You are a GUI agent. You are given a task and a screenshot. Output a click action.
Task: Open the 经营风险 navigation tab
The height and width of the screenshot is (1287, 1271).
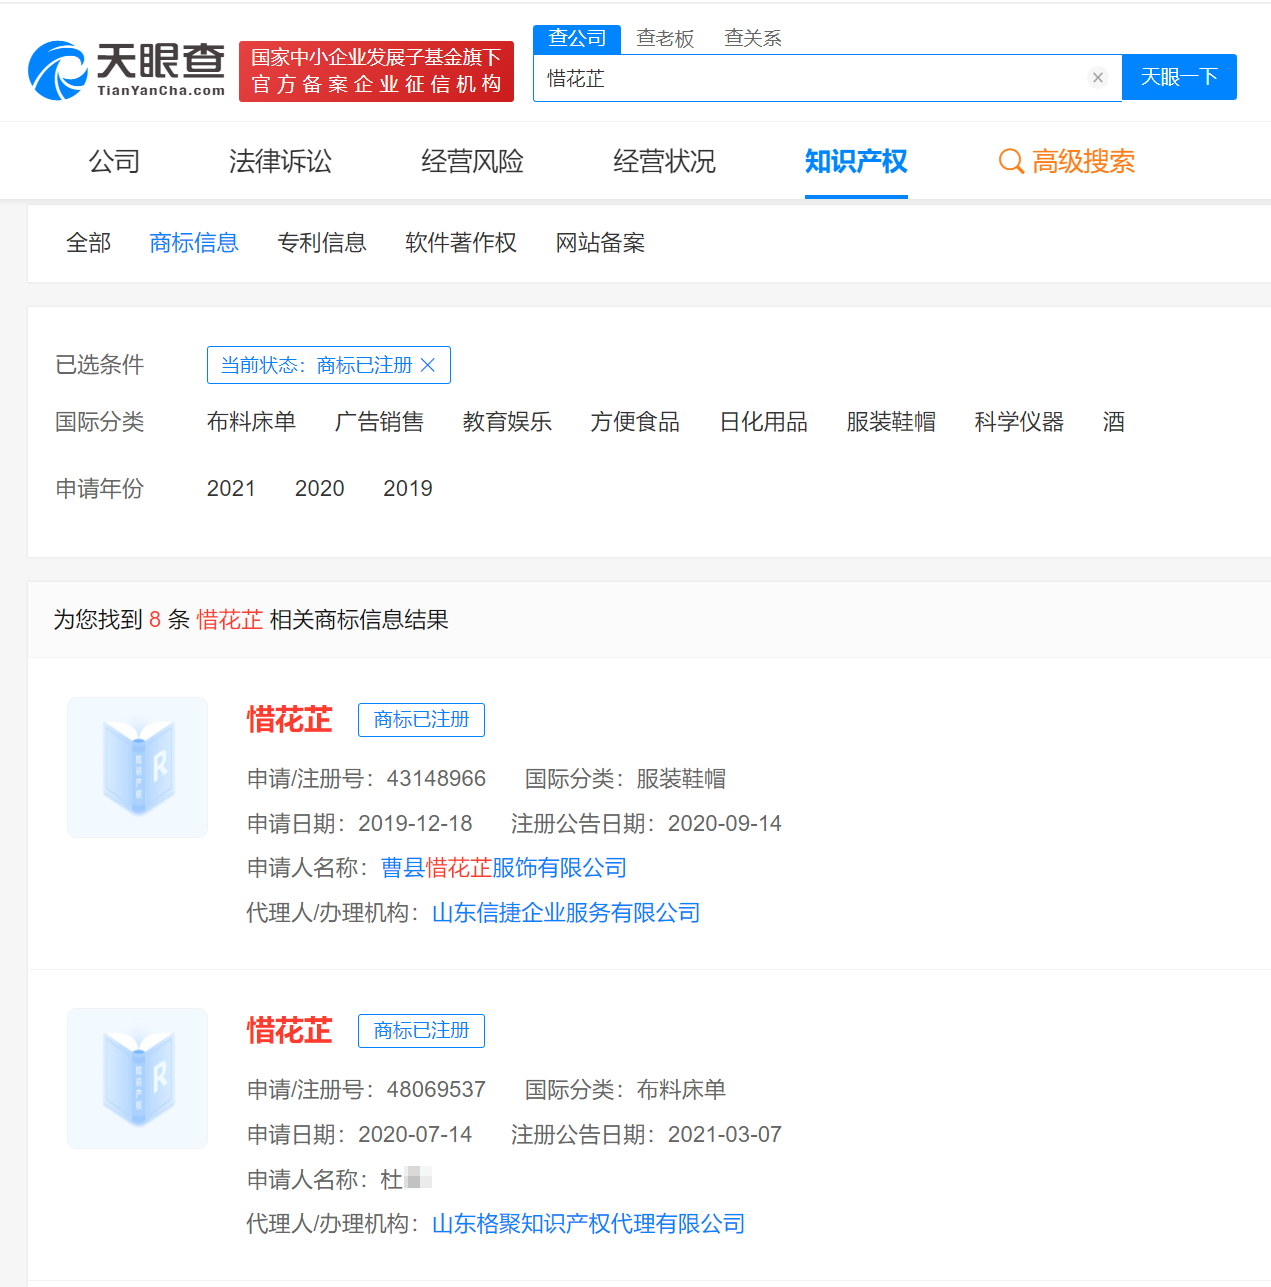472,161
